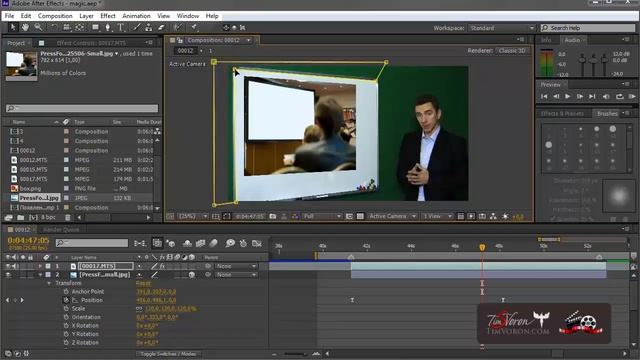
Task: Click the Draft 3D icon in timeline
Action: (170, 243)
